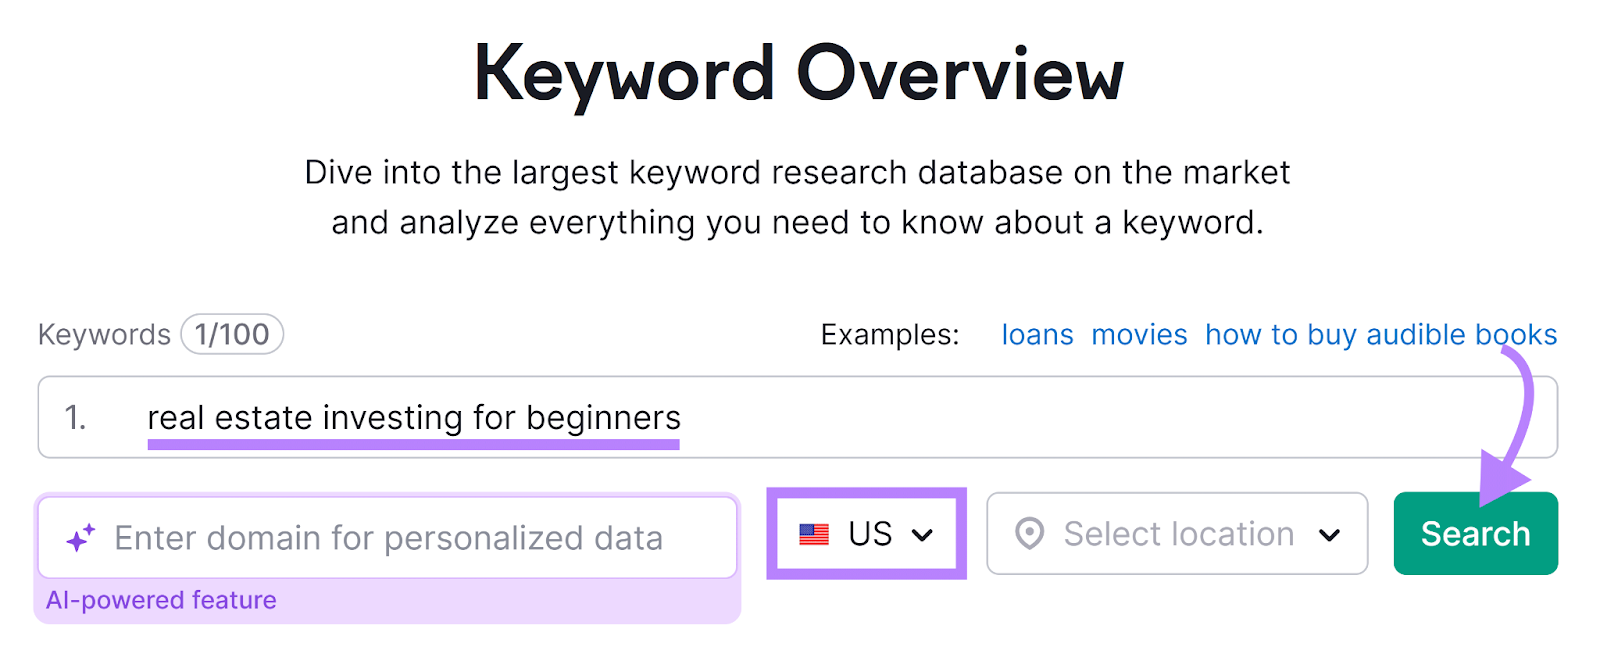Click the 'AI-powered feature' label
Viewport: 1600px width, 661px height.
point(161,600)
